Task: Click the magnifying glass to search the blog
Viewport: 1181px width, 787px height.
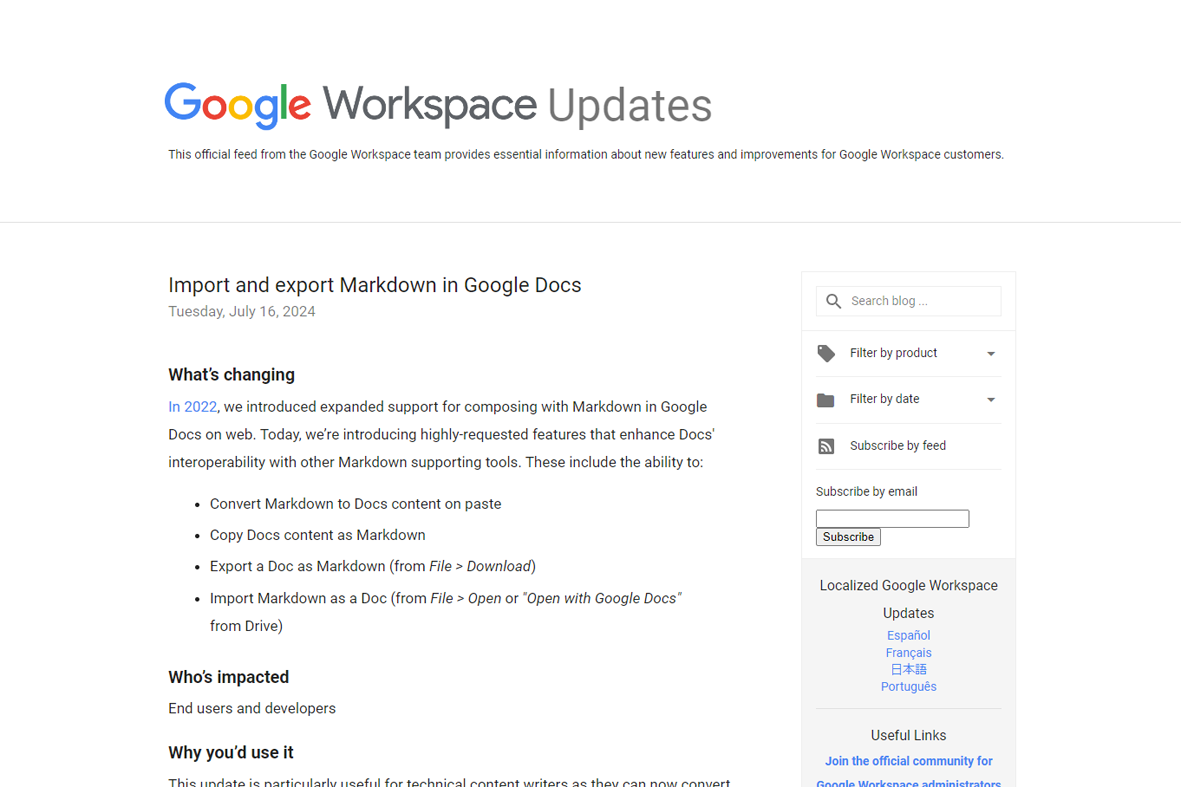Action: [833, 300]
